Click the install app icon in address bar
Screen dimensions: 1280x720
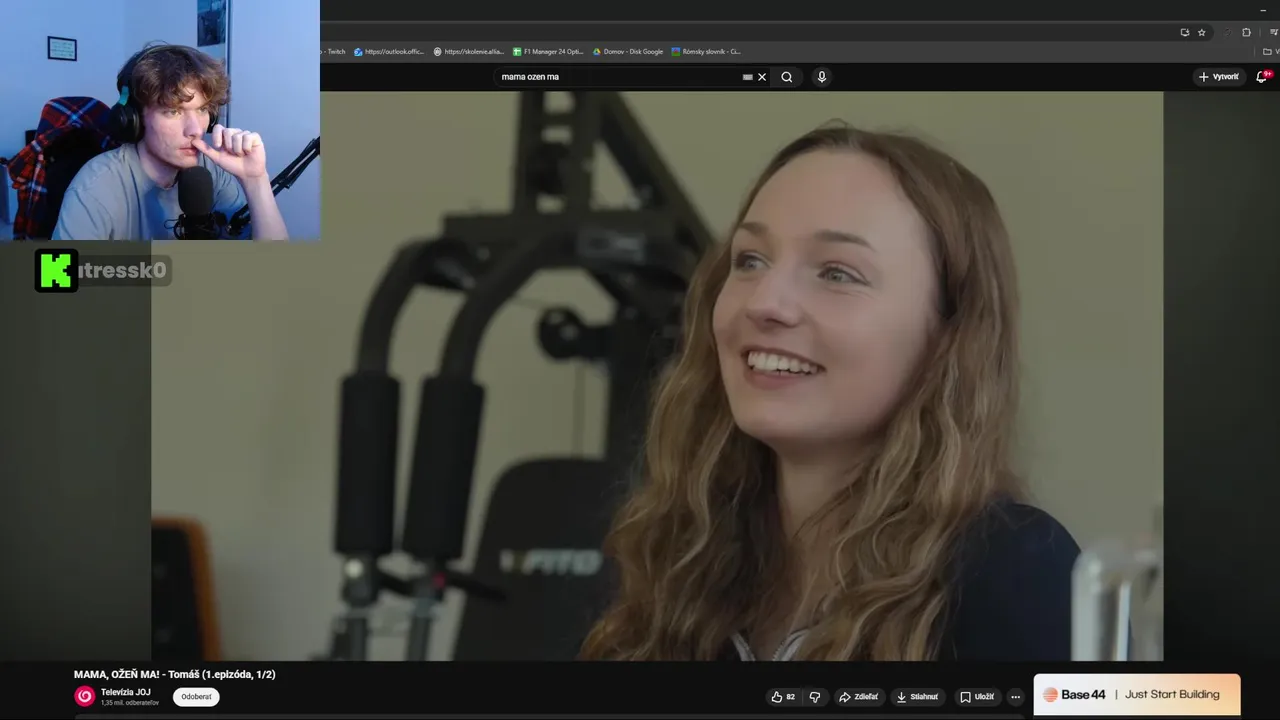1185,32
